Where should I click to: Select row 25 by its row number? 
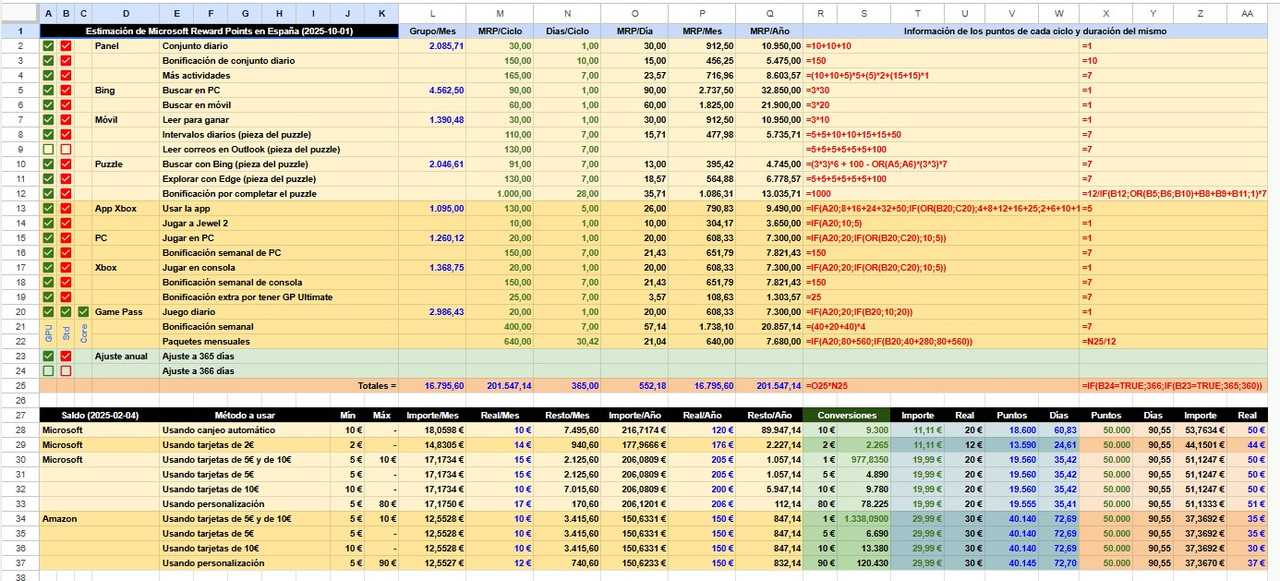(x=20, y=385)
